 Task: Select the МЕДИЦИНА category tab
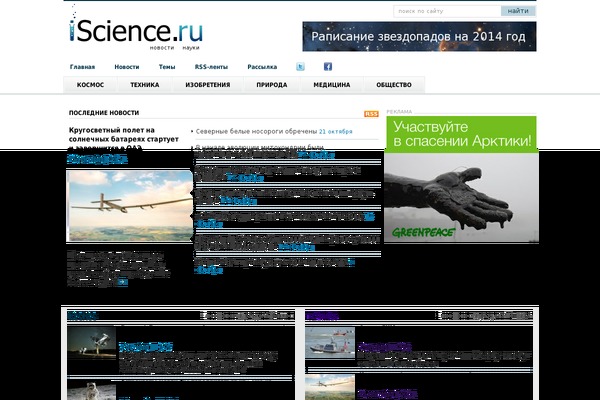pos(332,85)
